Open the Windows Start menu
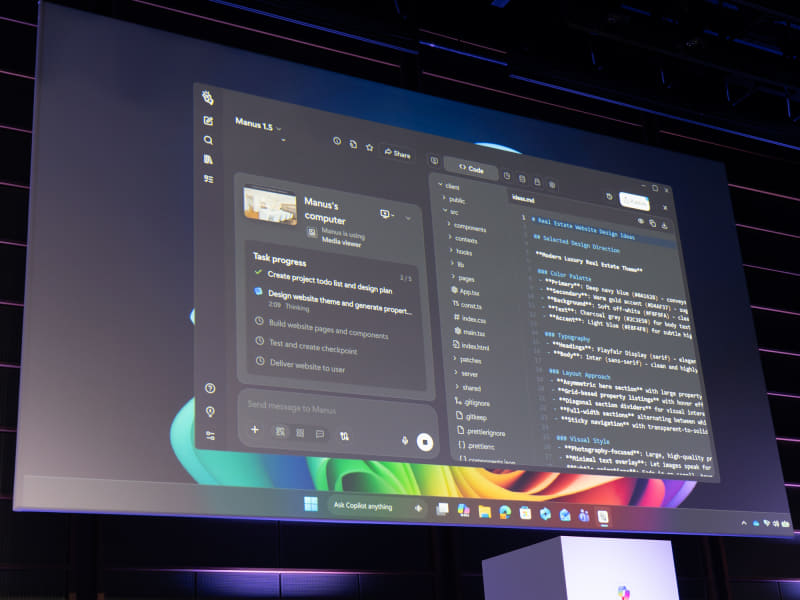The width and height of the screenshot is (800, 600). click(x=311, y=504)
